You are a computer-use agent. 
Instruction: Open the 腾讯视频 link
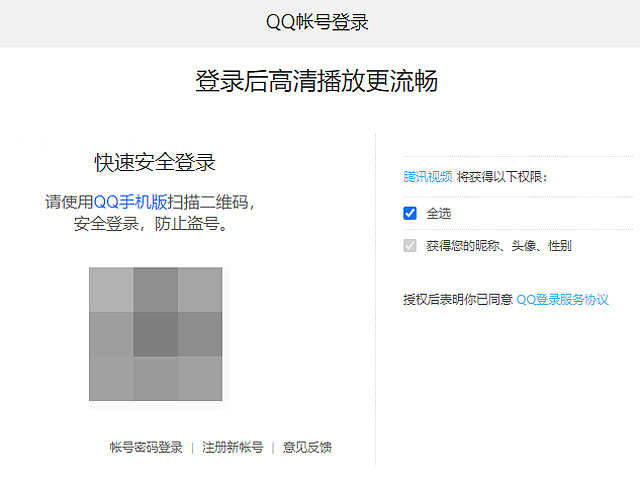(427, 177)
